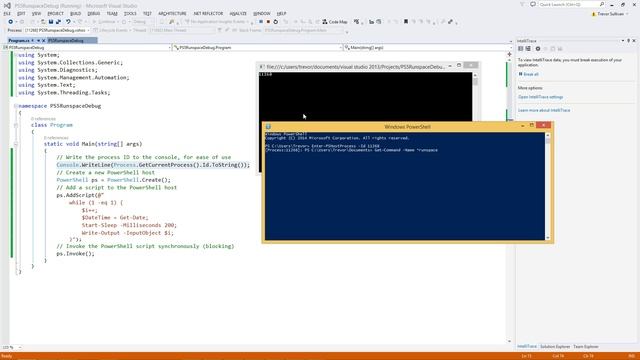
Task: Switch to the IntelliTrace bottom tab
Action: coord(527,347)
